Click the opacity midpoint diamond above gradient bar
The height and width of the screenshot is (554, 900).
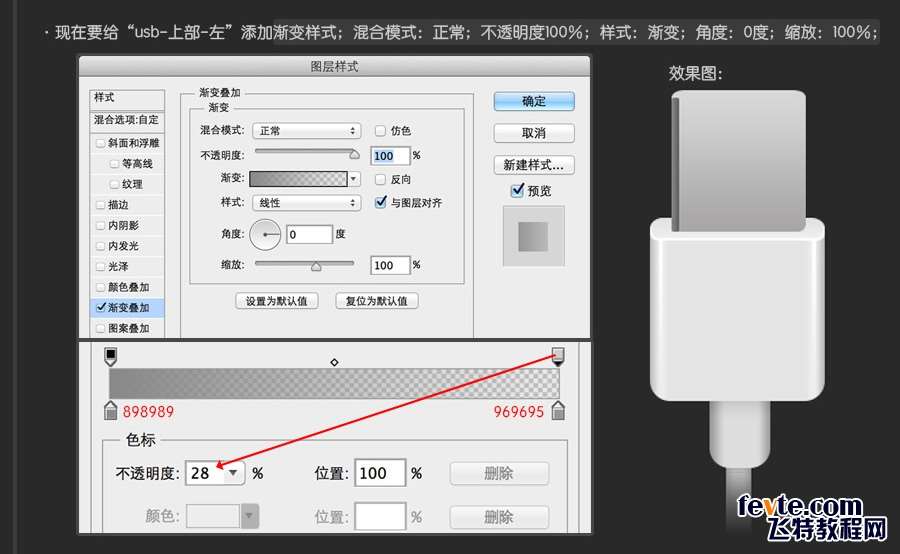click(x=334, y=362)
